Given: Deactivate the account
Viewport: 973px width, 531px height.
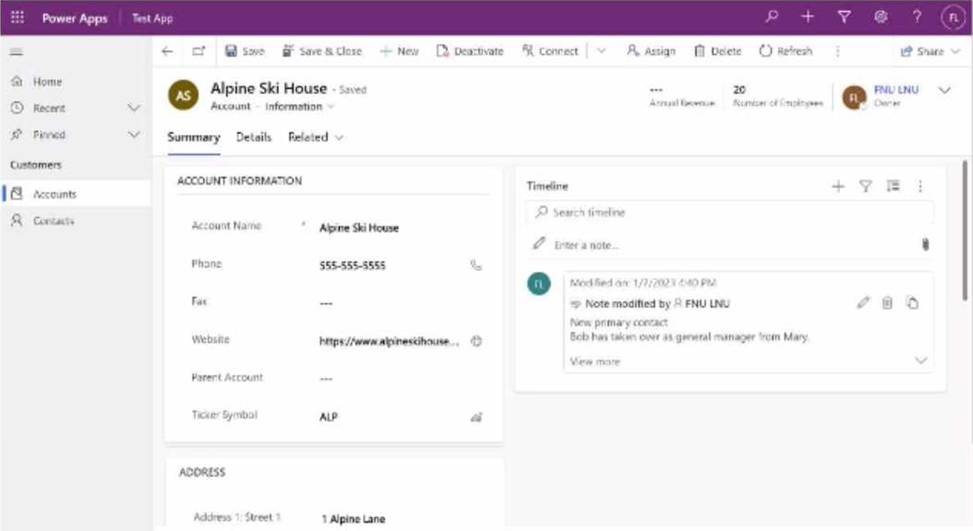Looking at the screenshot, I should (x=470, y=51).
